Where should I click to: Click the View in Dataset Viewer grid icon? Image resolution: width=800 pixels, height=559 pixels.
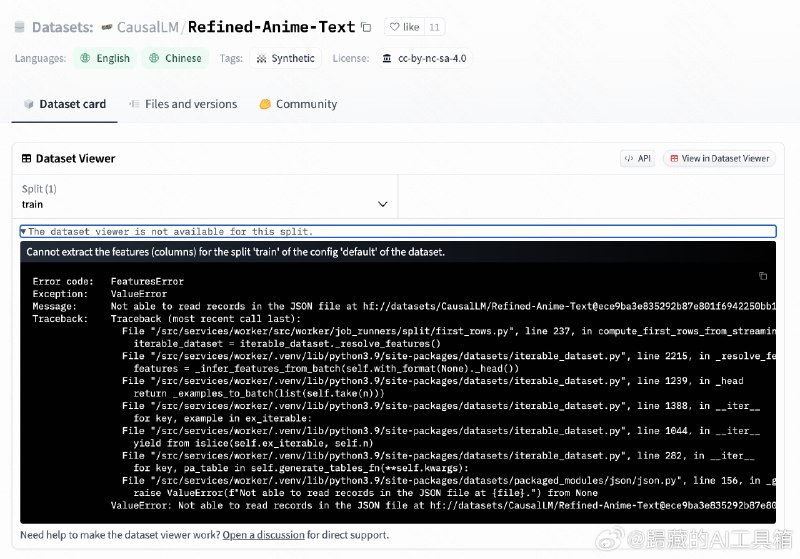point(674,159)
